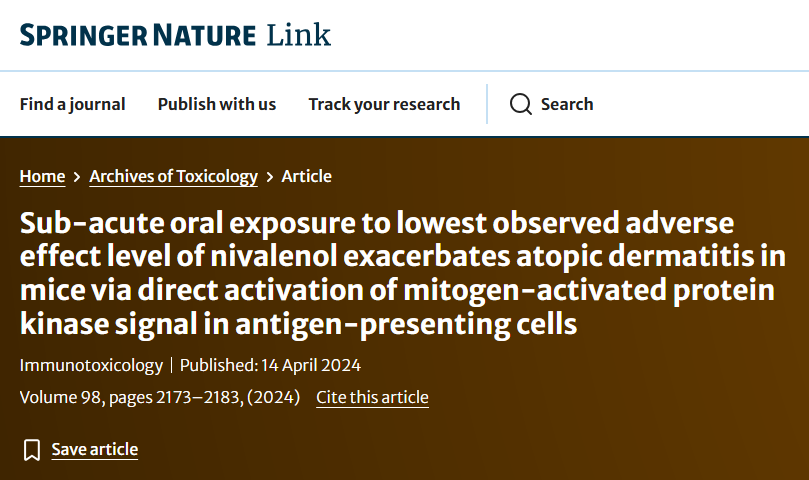This screenshot has height=480, width=809.
Task: Click the magnifying glass search icon
Action: pyautogui.click(x=521, y=104)
